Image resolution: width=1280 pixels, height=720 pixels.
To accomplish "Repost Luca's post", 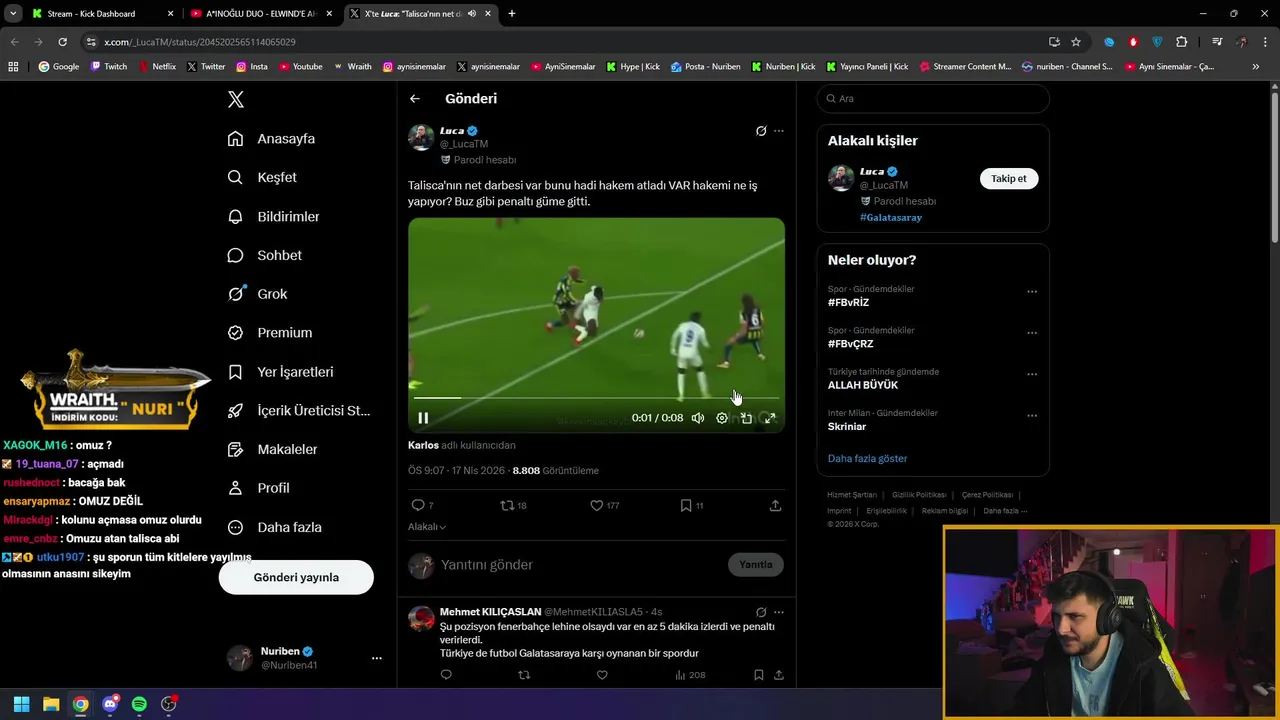I will [507, 506].
